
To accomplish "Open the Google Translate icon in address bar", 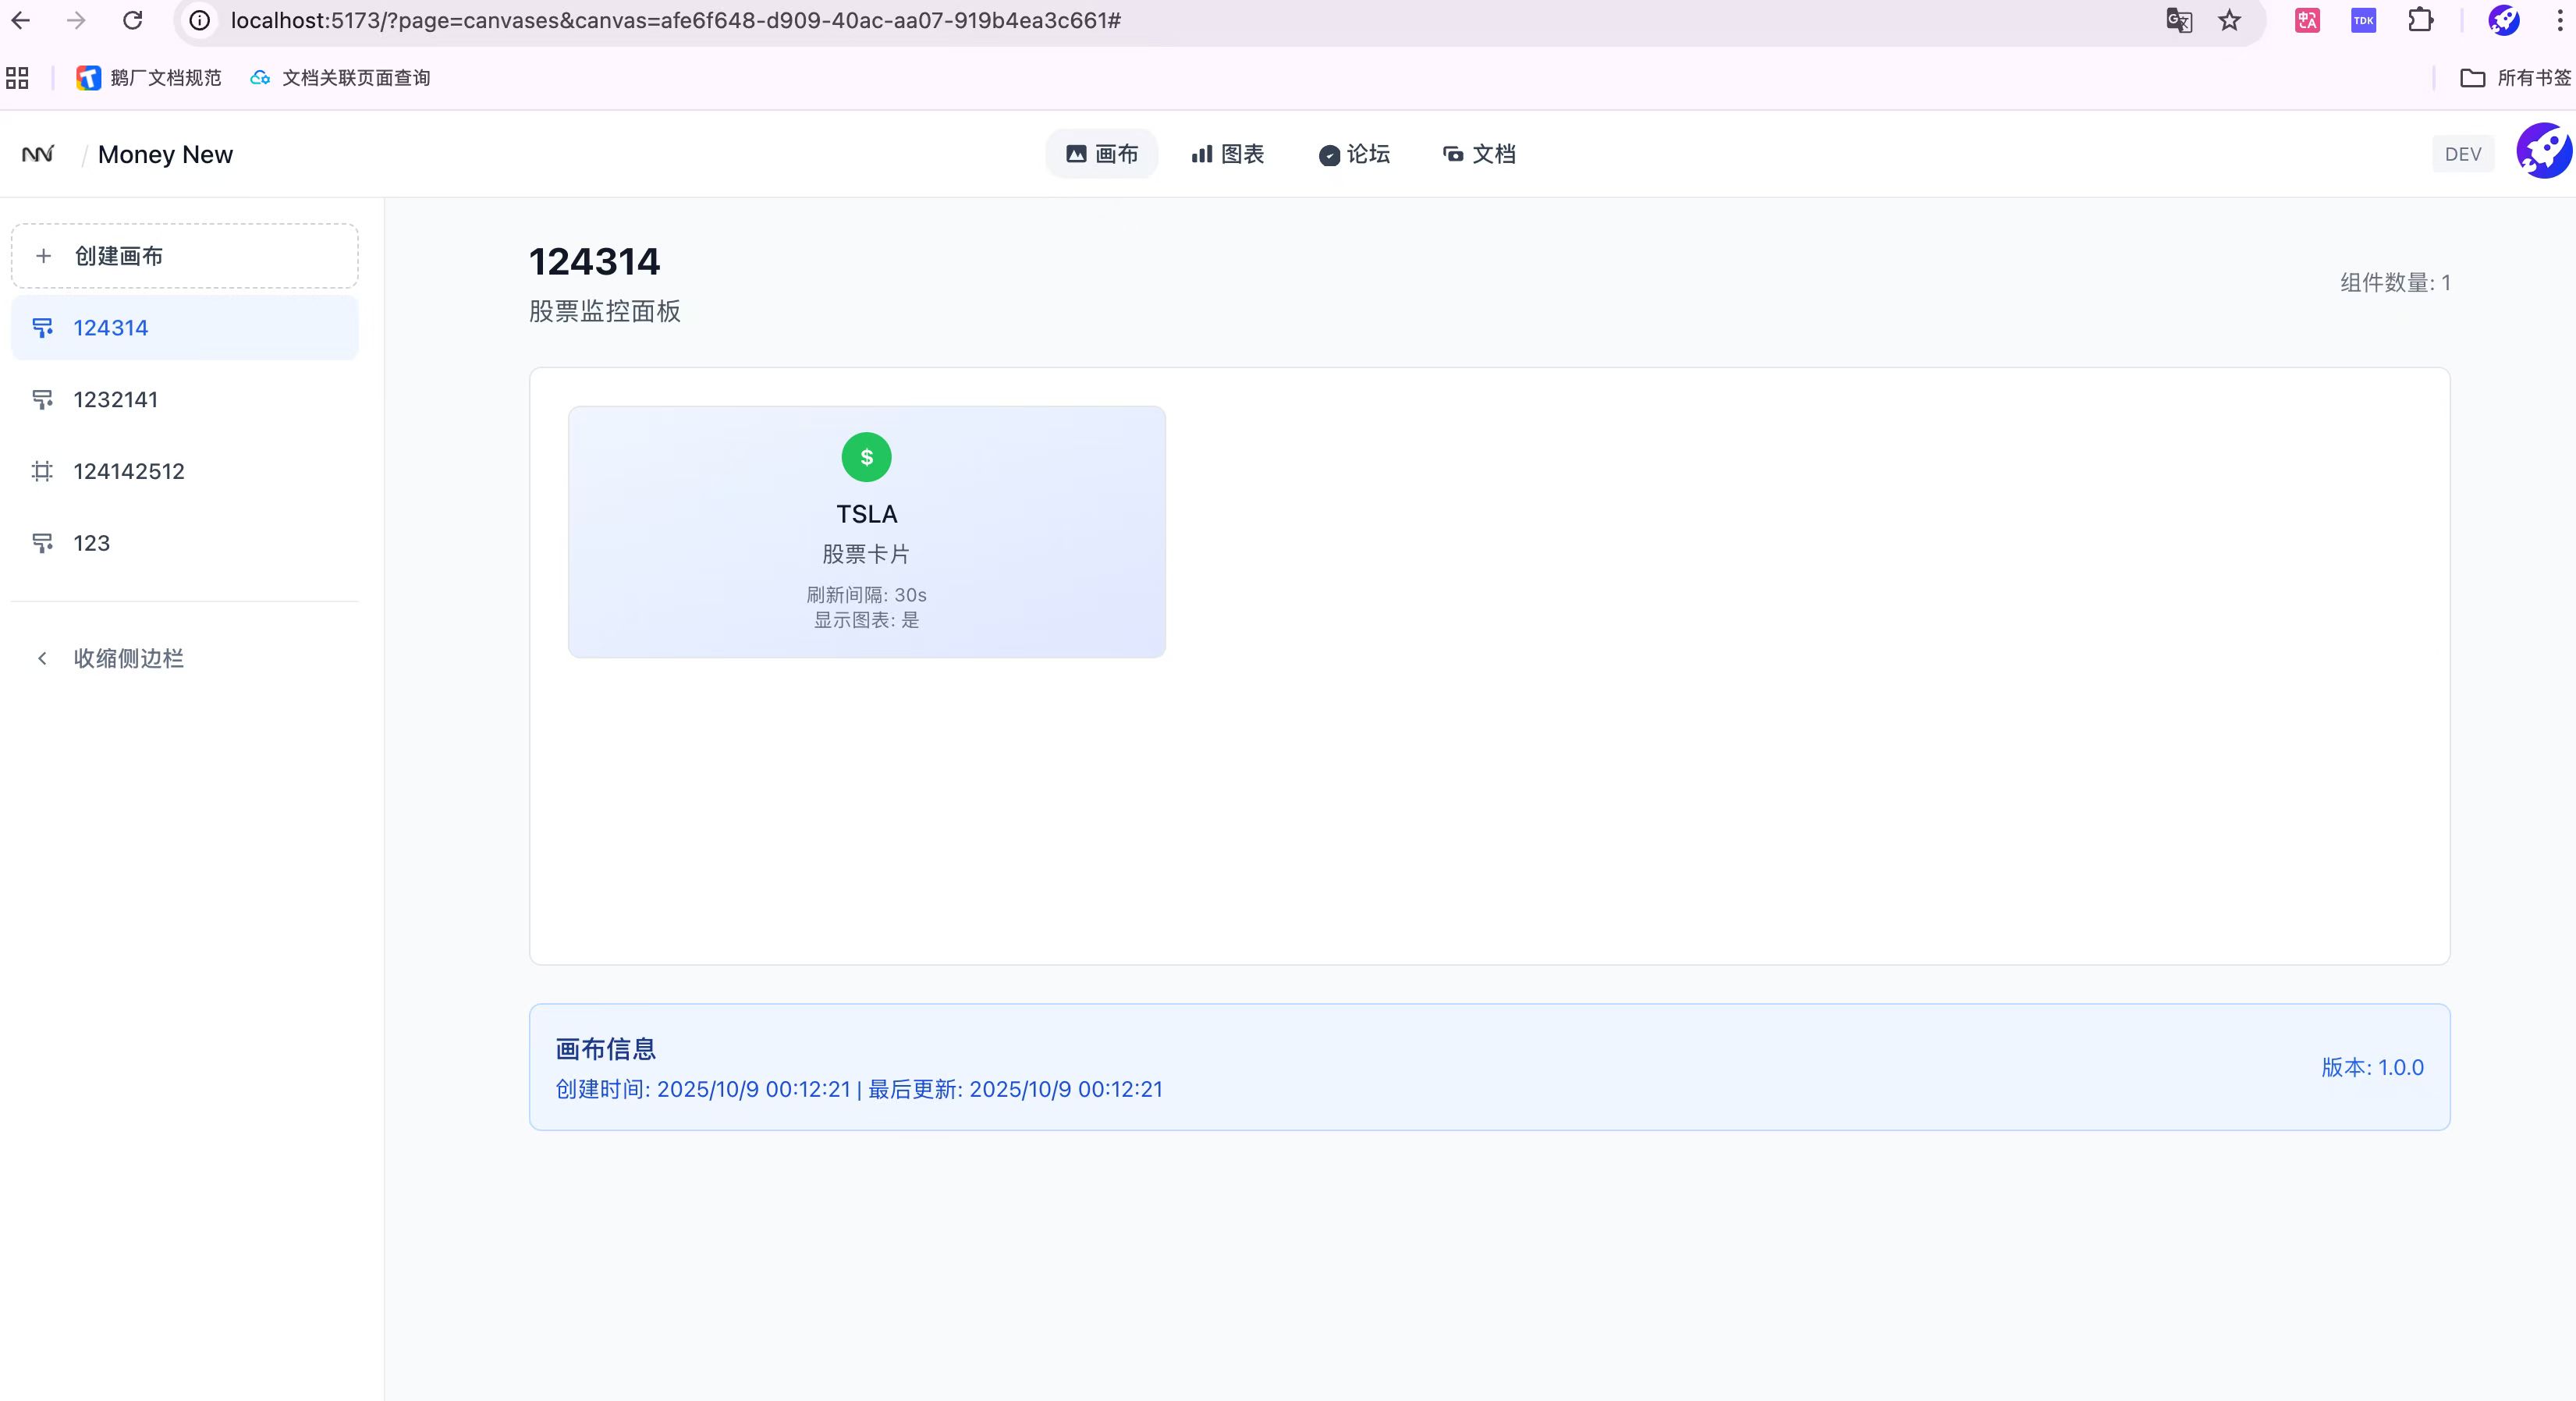I will pos(2179,20).
